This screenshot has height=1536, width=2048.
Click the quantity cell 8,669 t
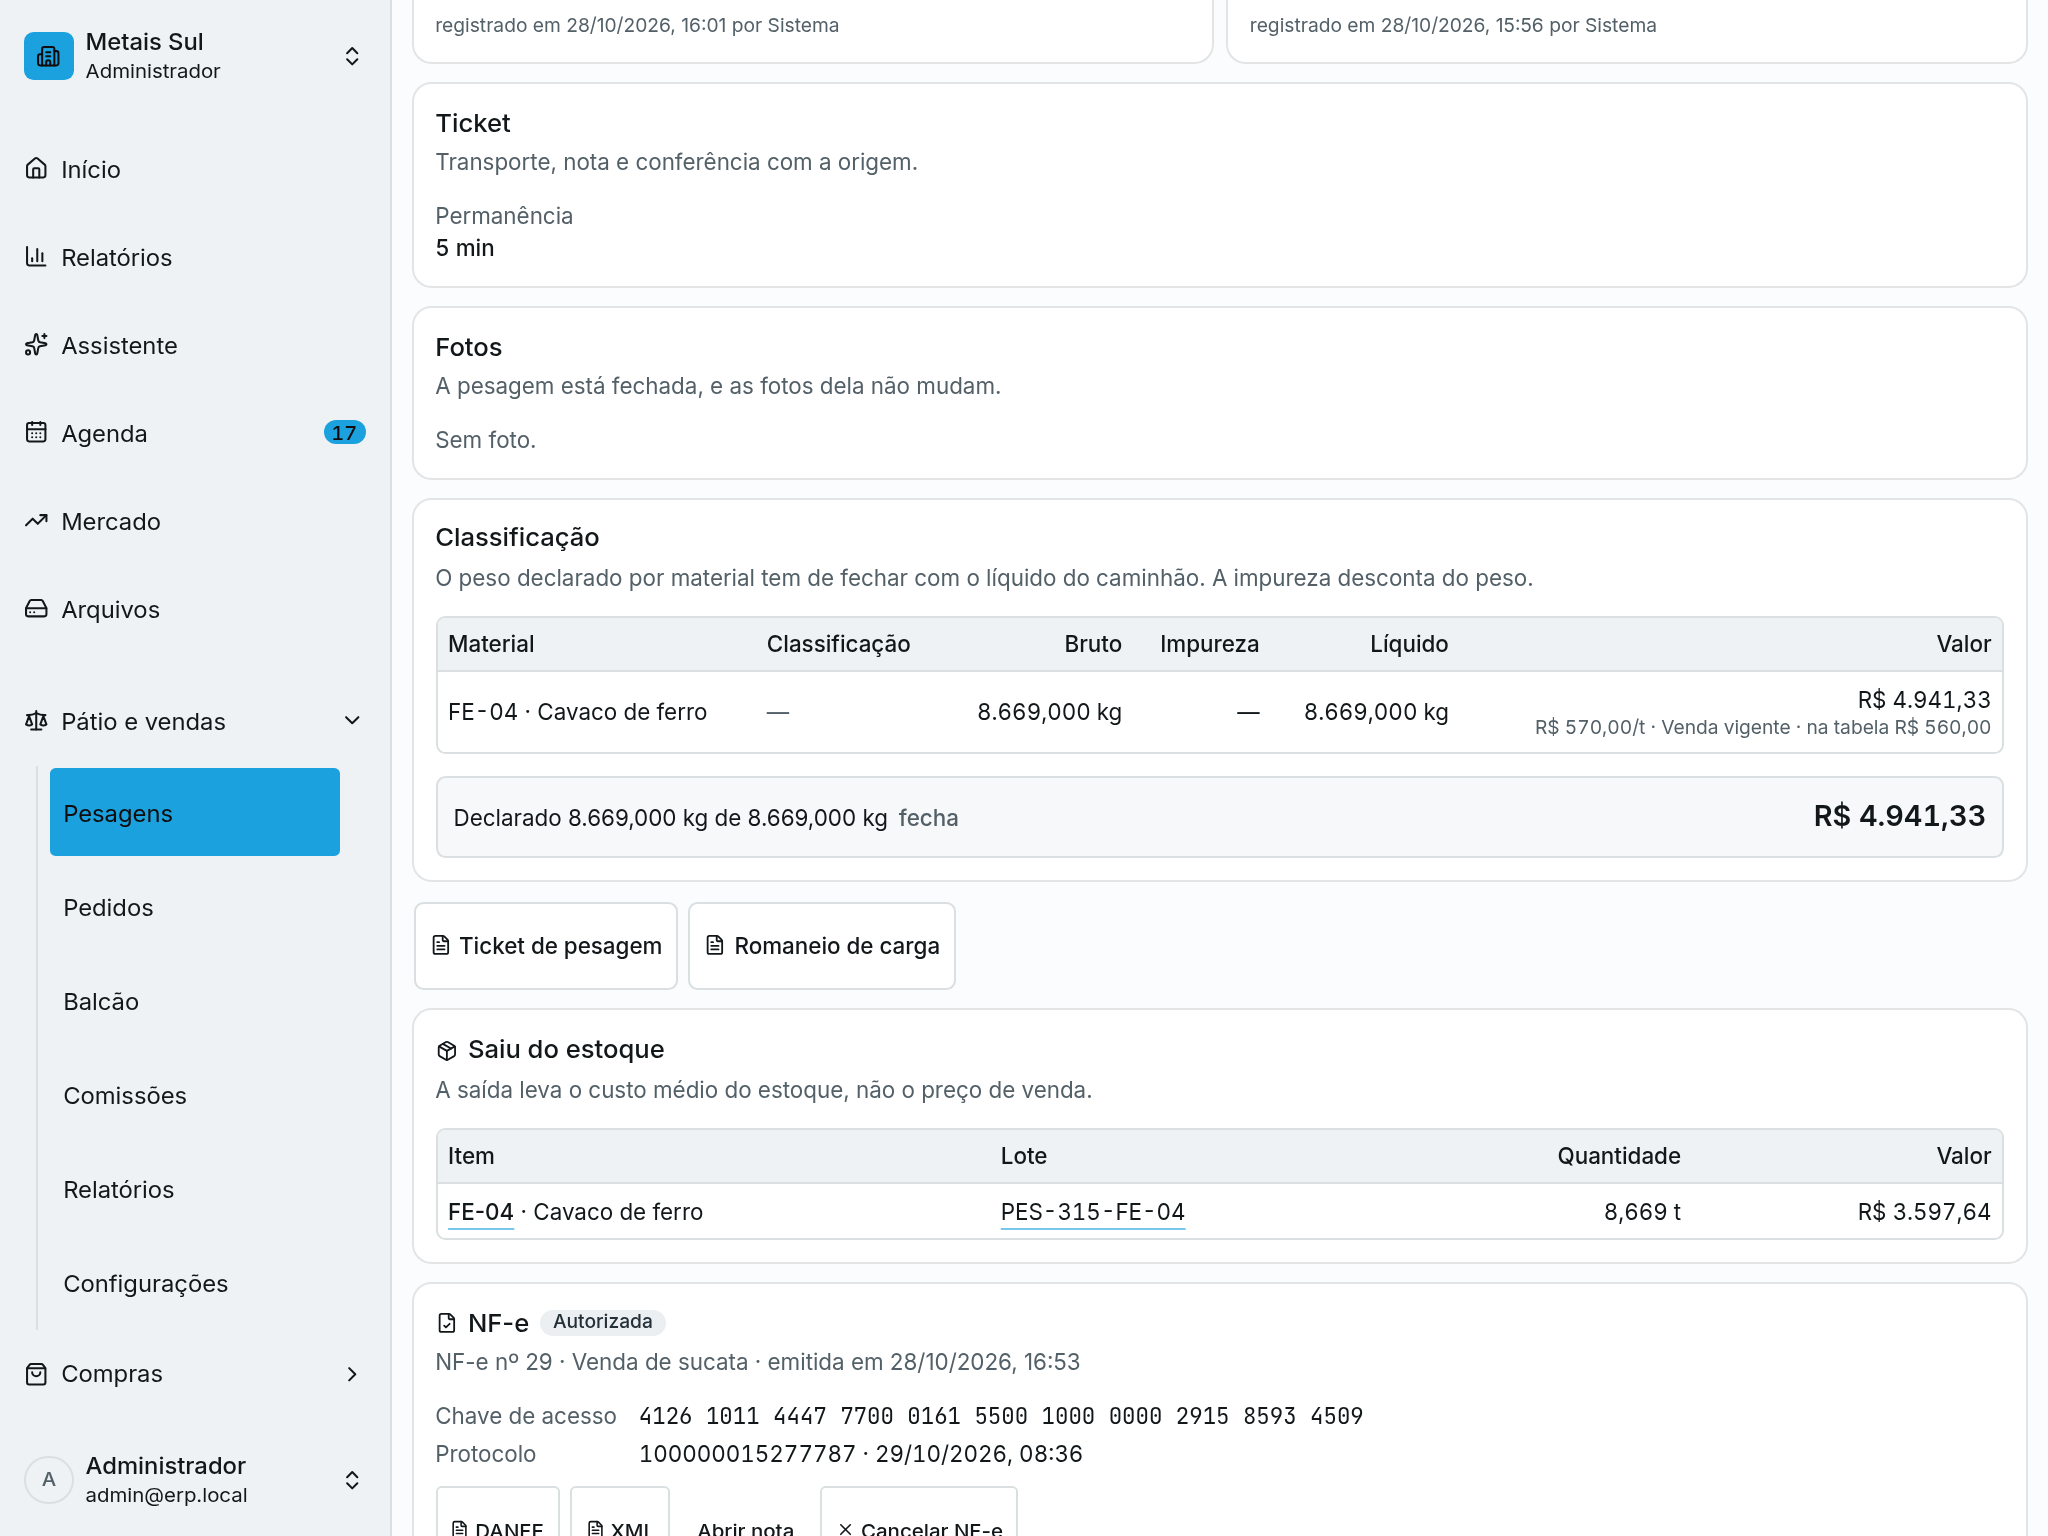(x=1642, y=1212)
